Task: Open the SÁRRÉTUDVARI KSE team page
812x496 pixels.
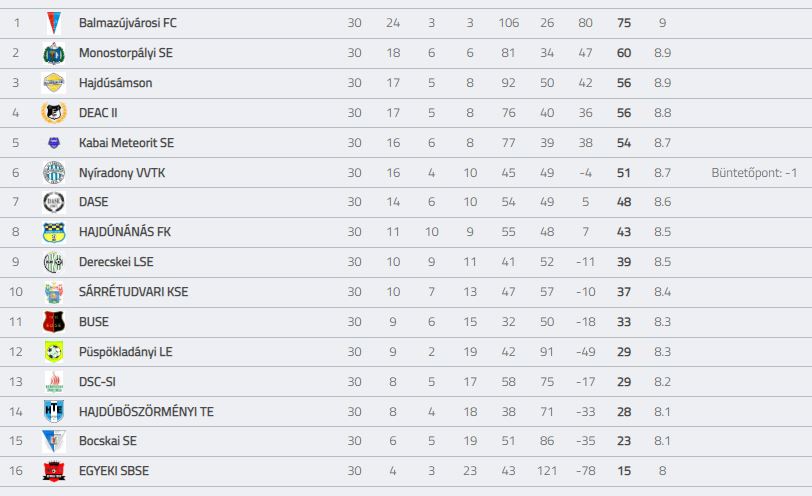Action: point(134,292)
